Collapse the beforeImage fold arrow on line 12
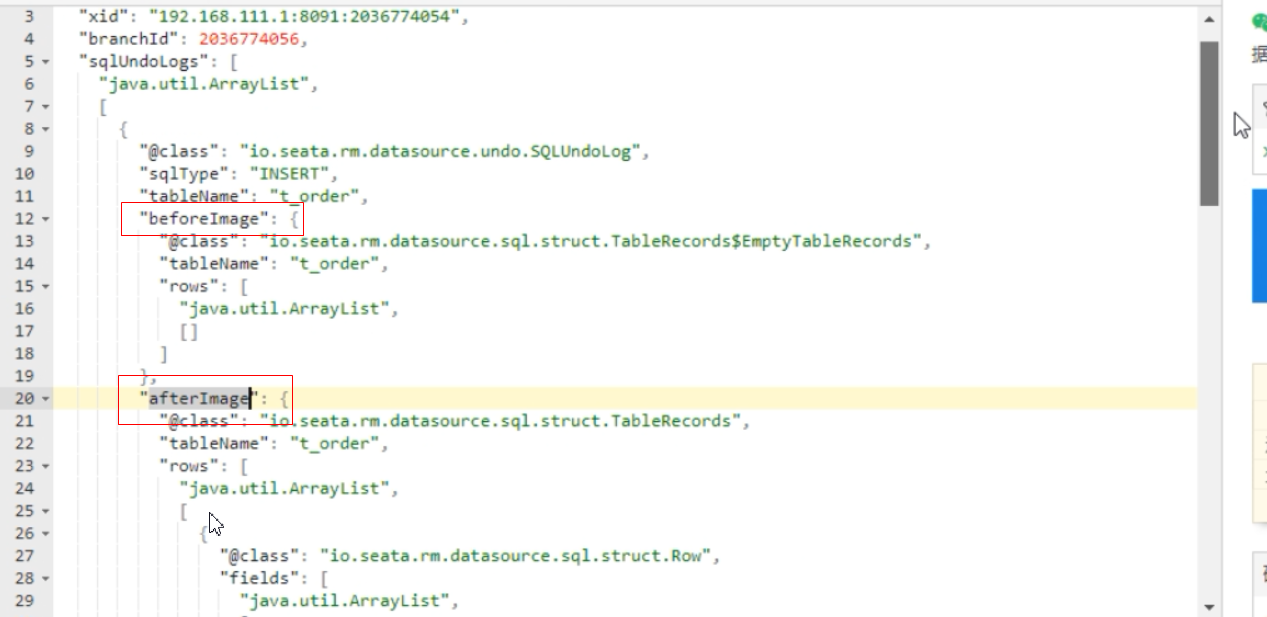Screen dimensions: 1267x617 [45, 219]
